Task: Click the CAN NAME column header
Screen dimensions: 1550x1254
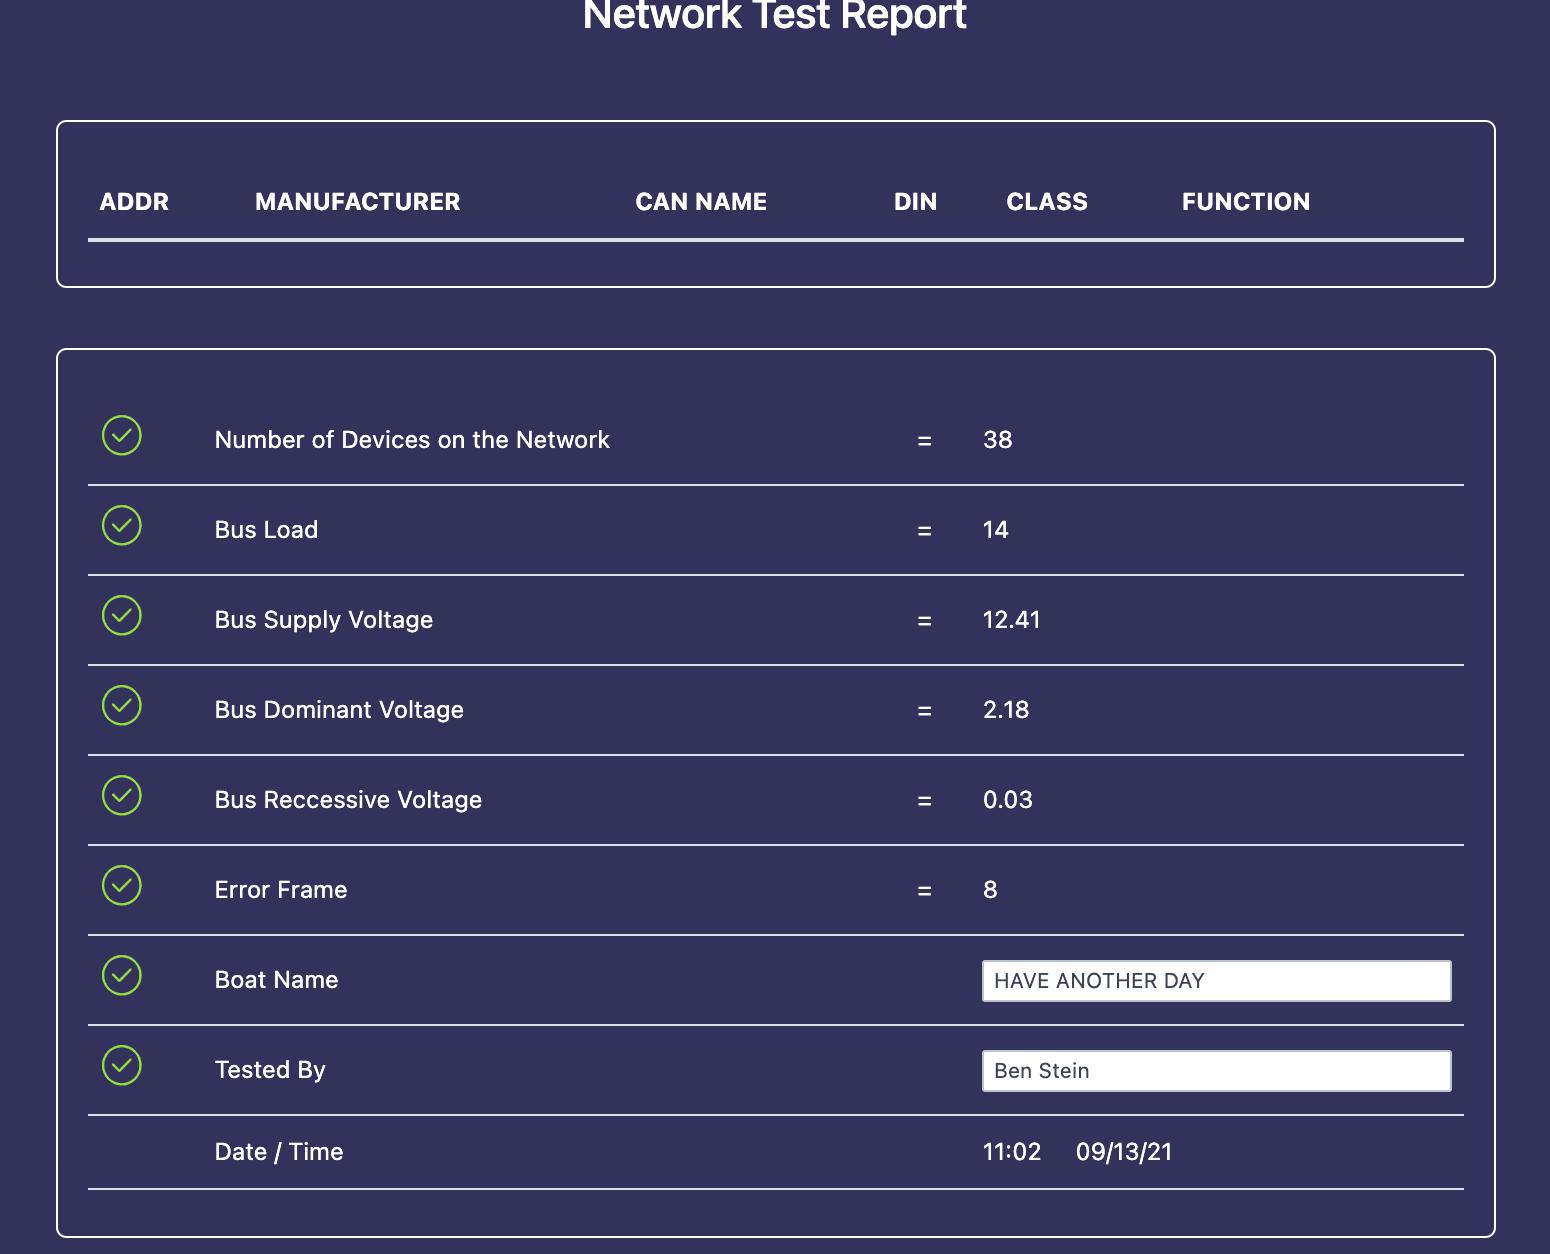Action: (701, 202)
